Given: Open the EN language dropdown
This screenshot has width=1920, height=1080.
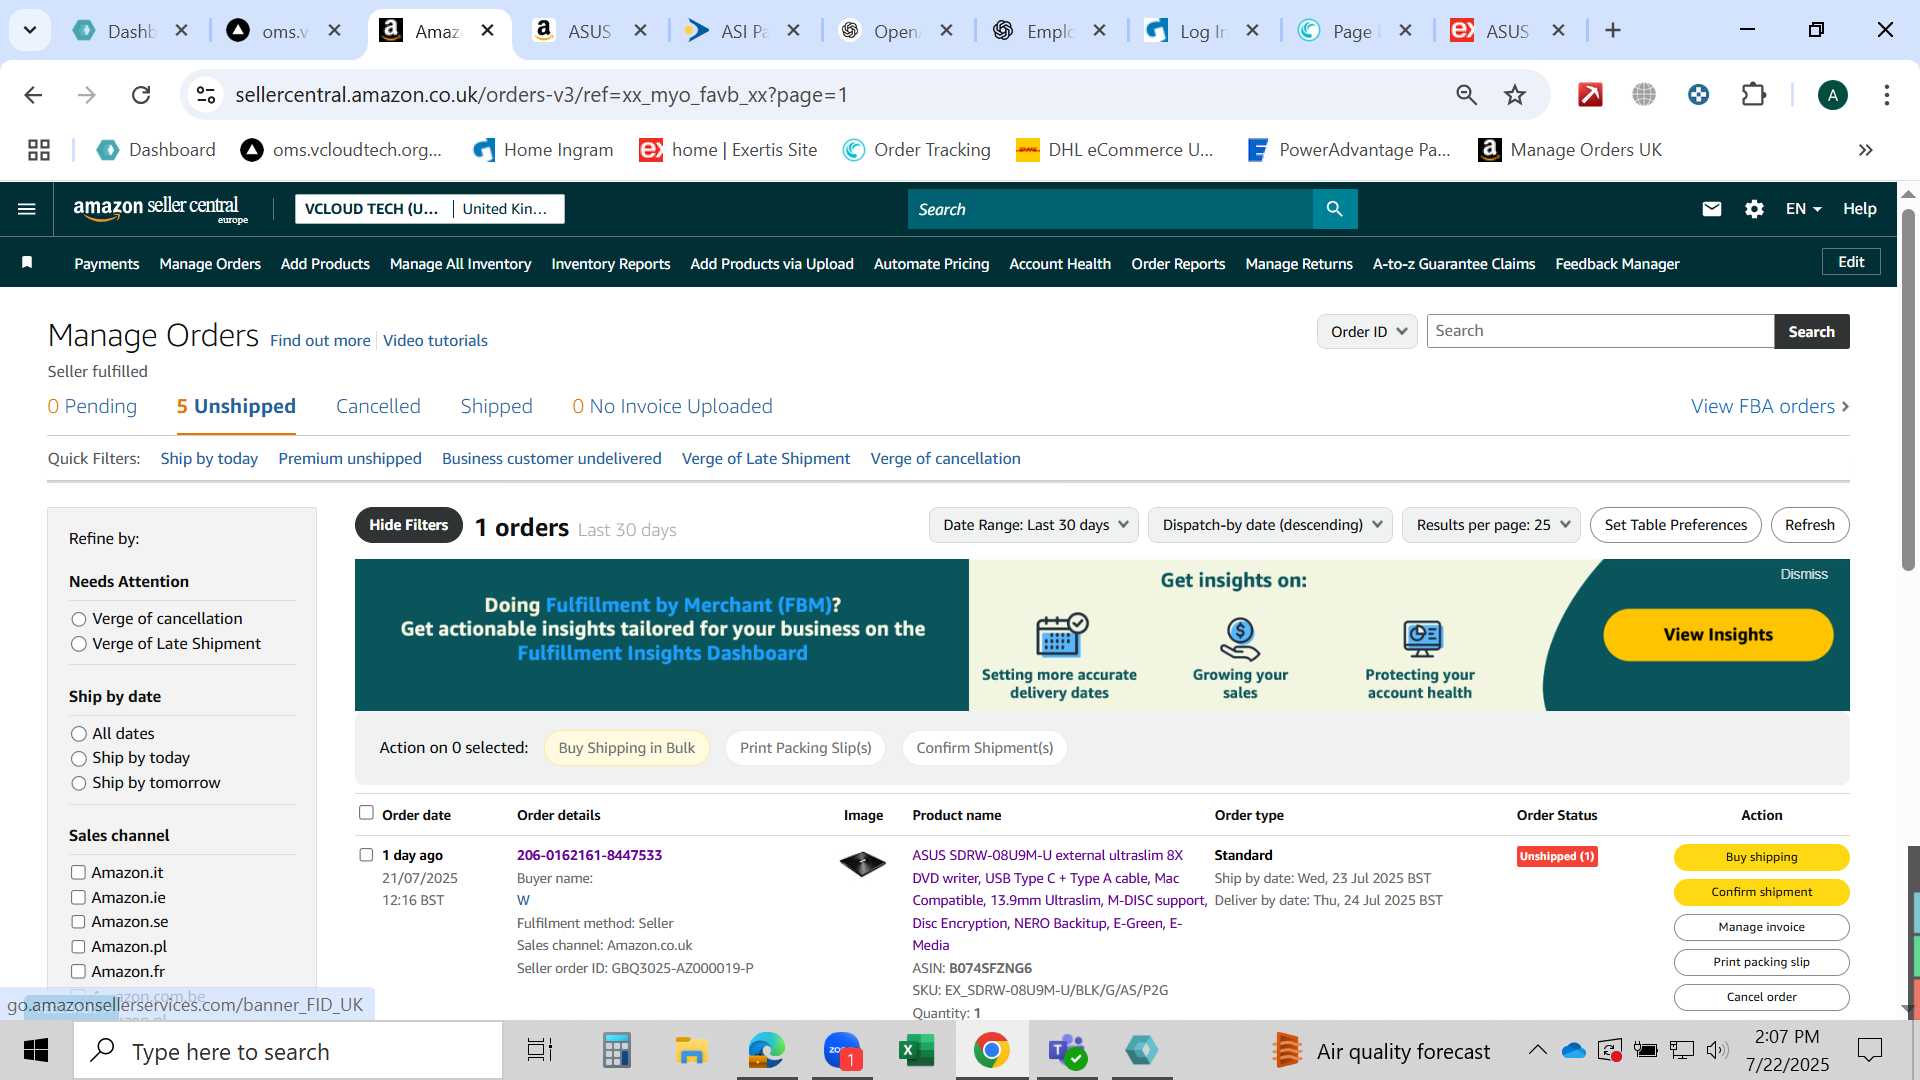Looking at the screenshot, I should point(1803,209).
